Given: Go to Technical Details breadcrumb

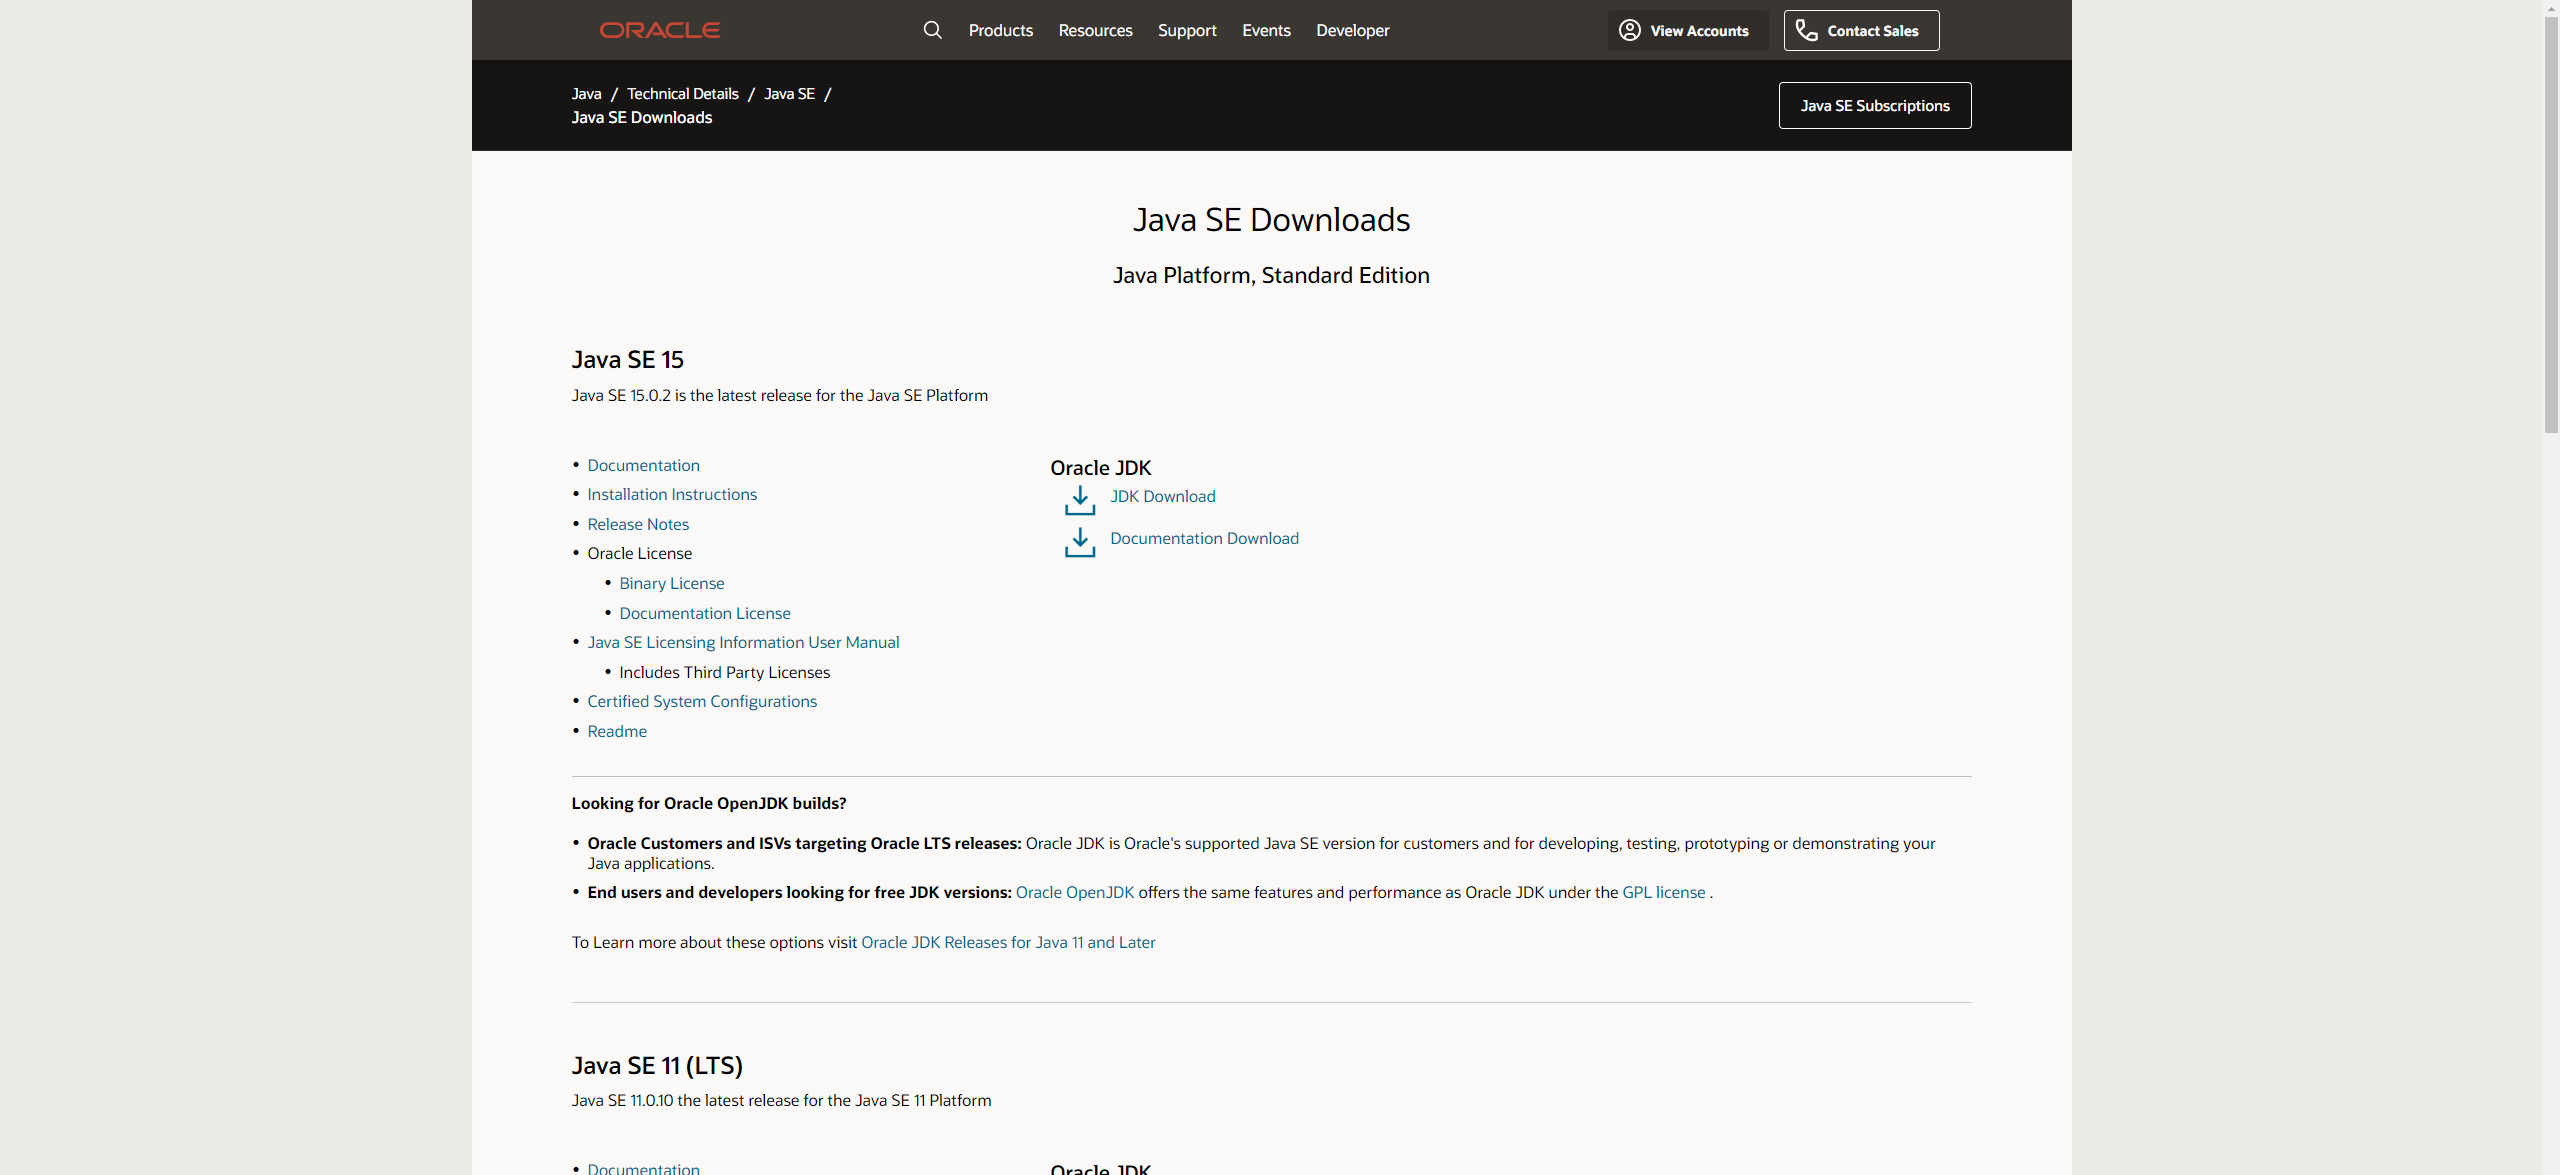Looking at the screenshot, I should [682, 93].
